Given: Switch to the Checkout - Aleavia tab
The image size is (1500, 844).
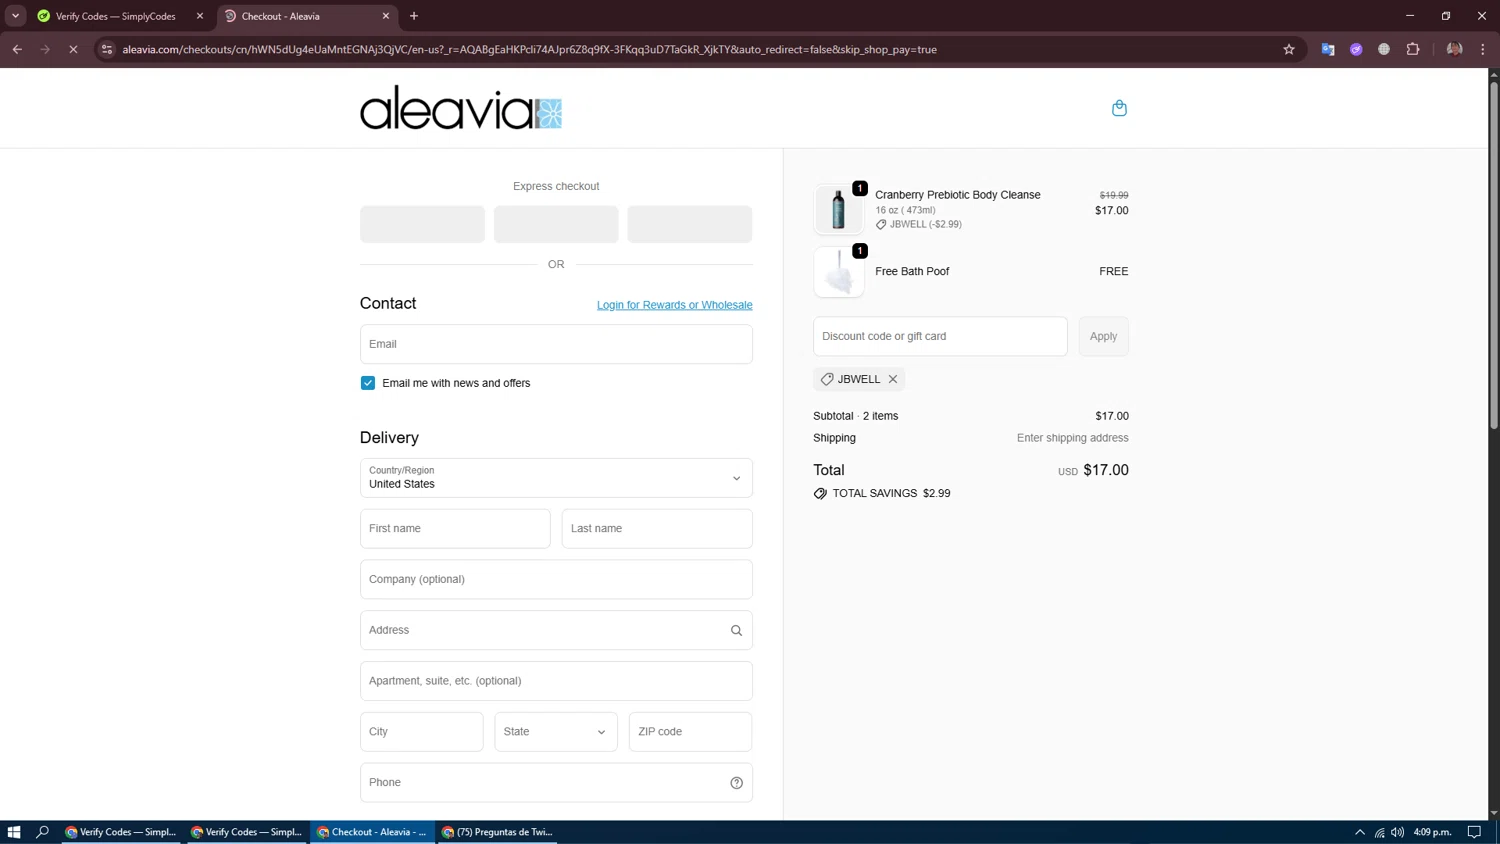Looking at the screenshot, I should 306,16.
